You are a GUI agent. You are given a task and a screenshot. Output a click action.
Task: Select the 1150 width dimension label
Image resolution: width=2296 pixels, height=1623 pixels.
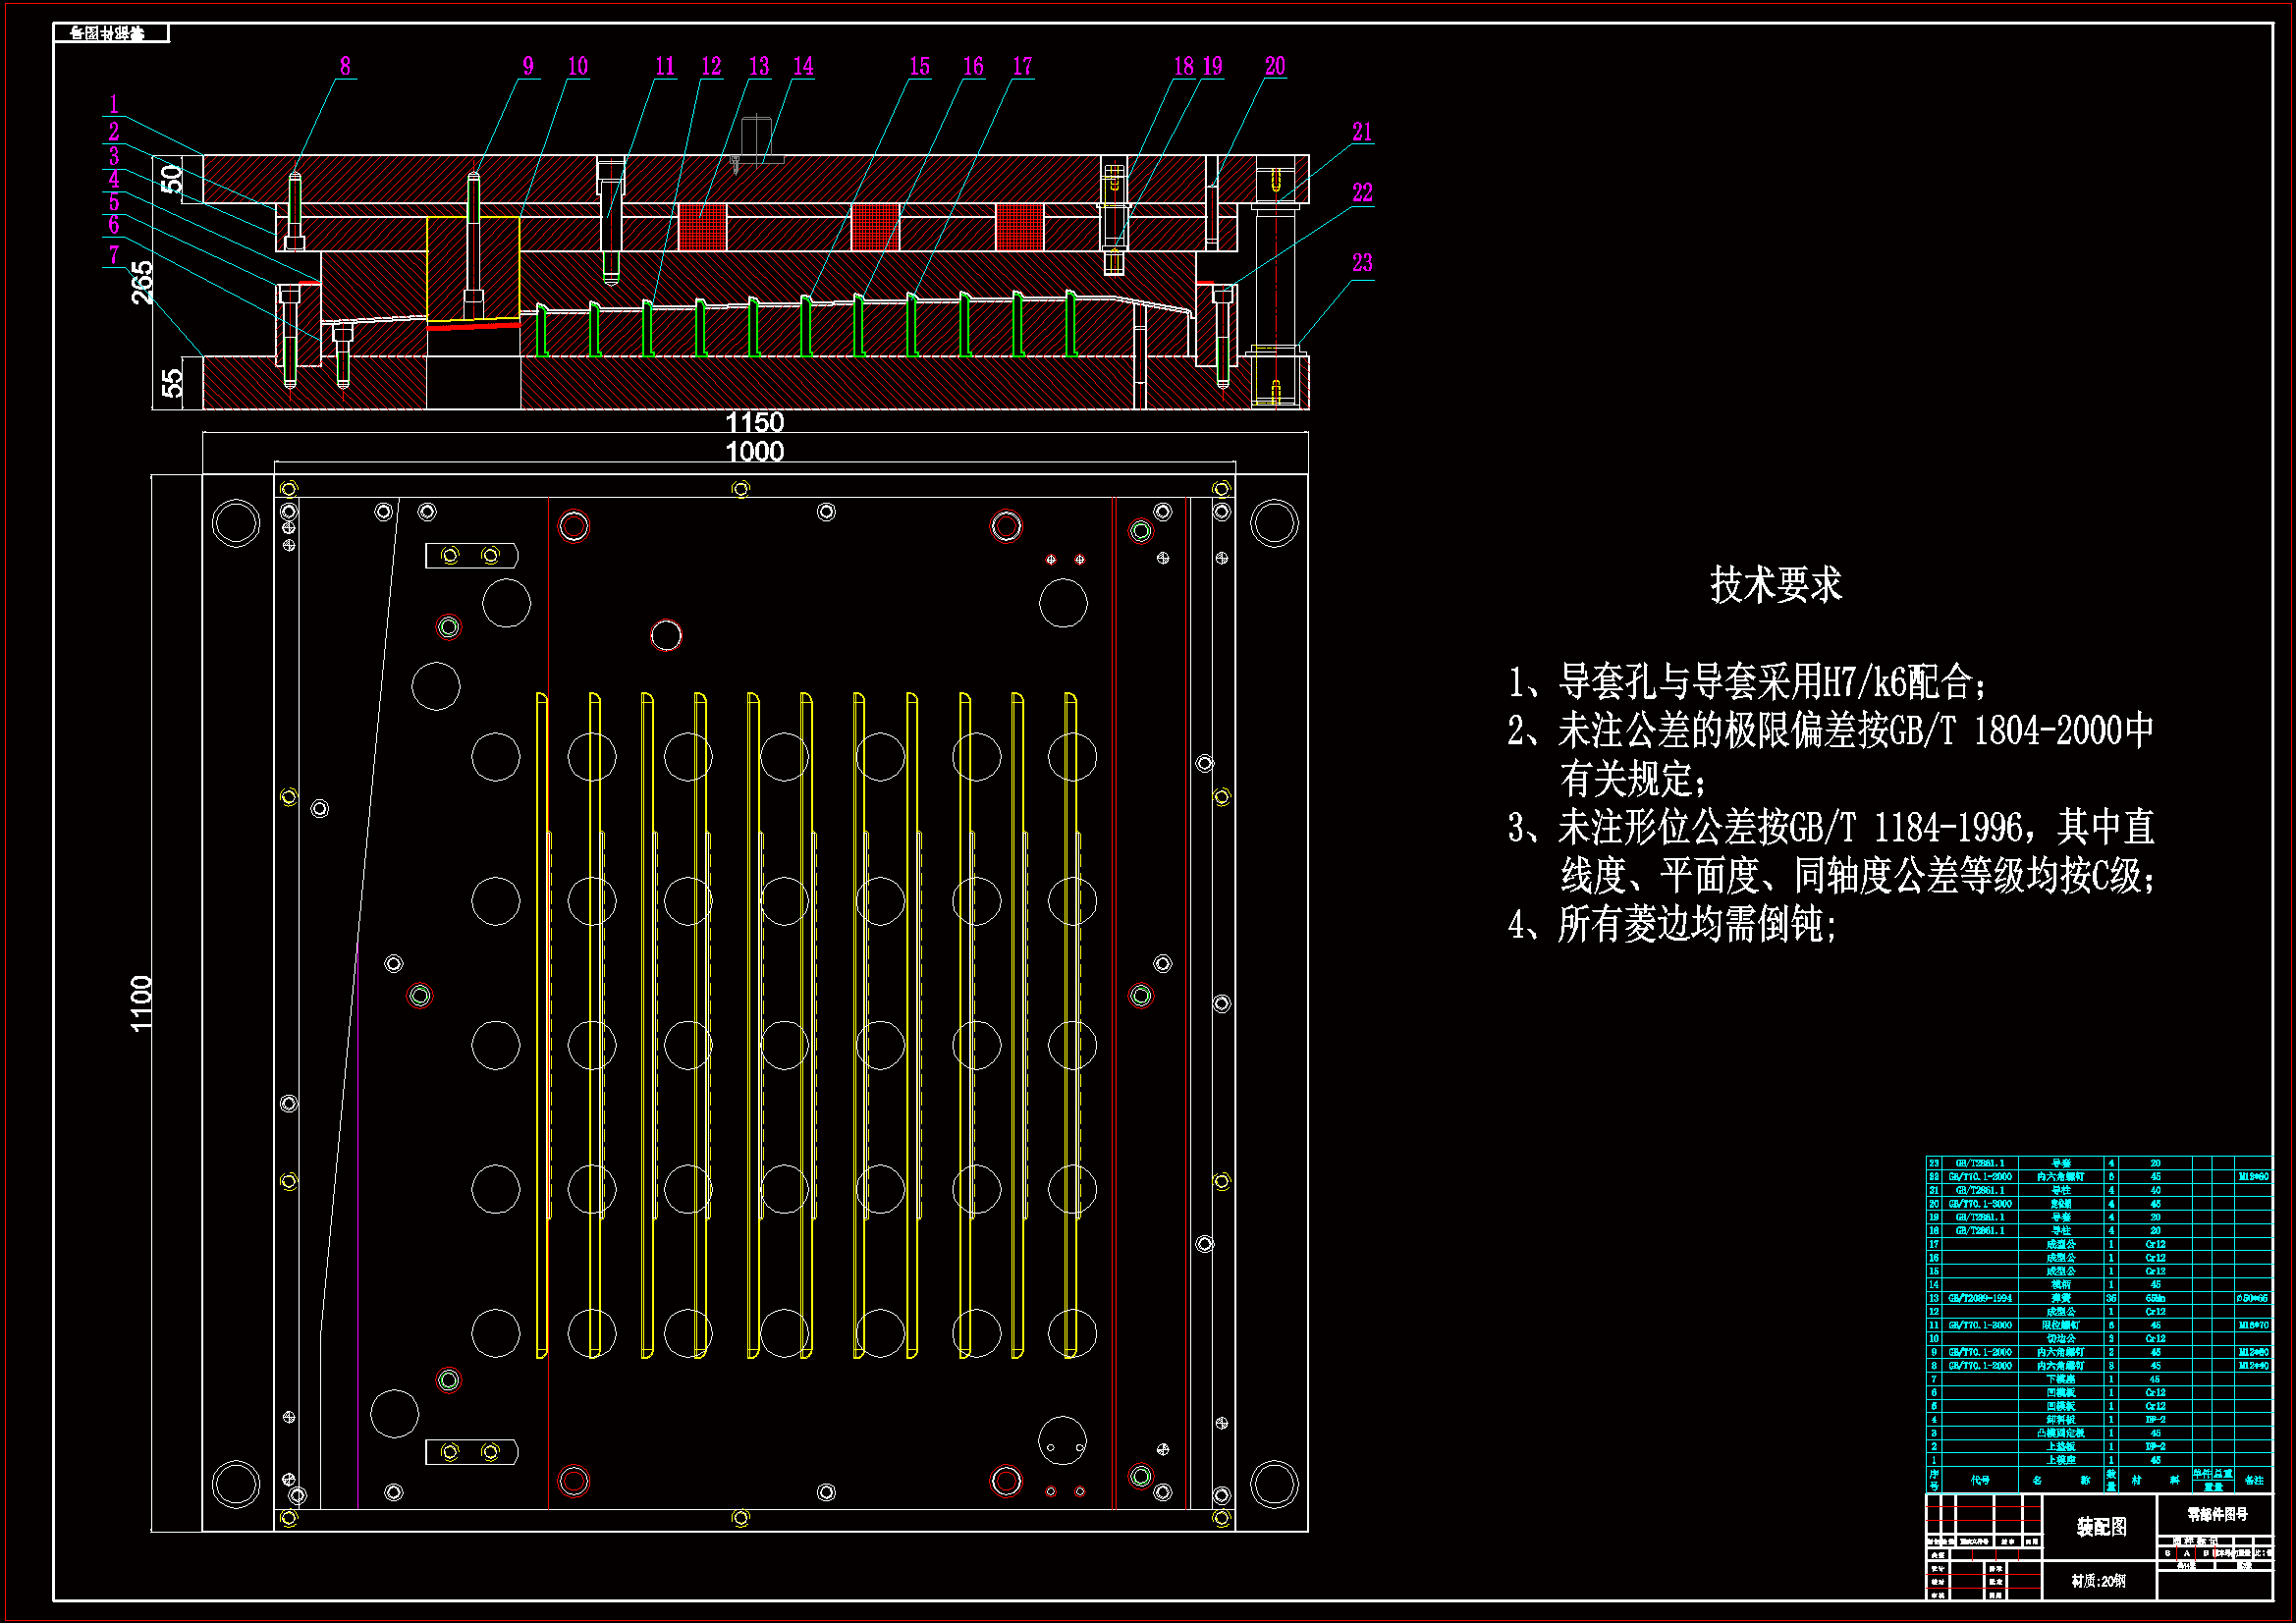tap(754, 423)
